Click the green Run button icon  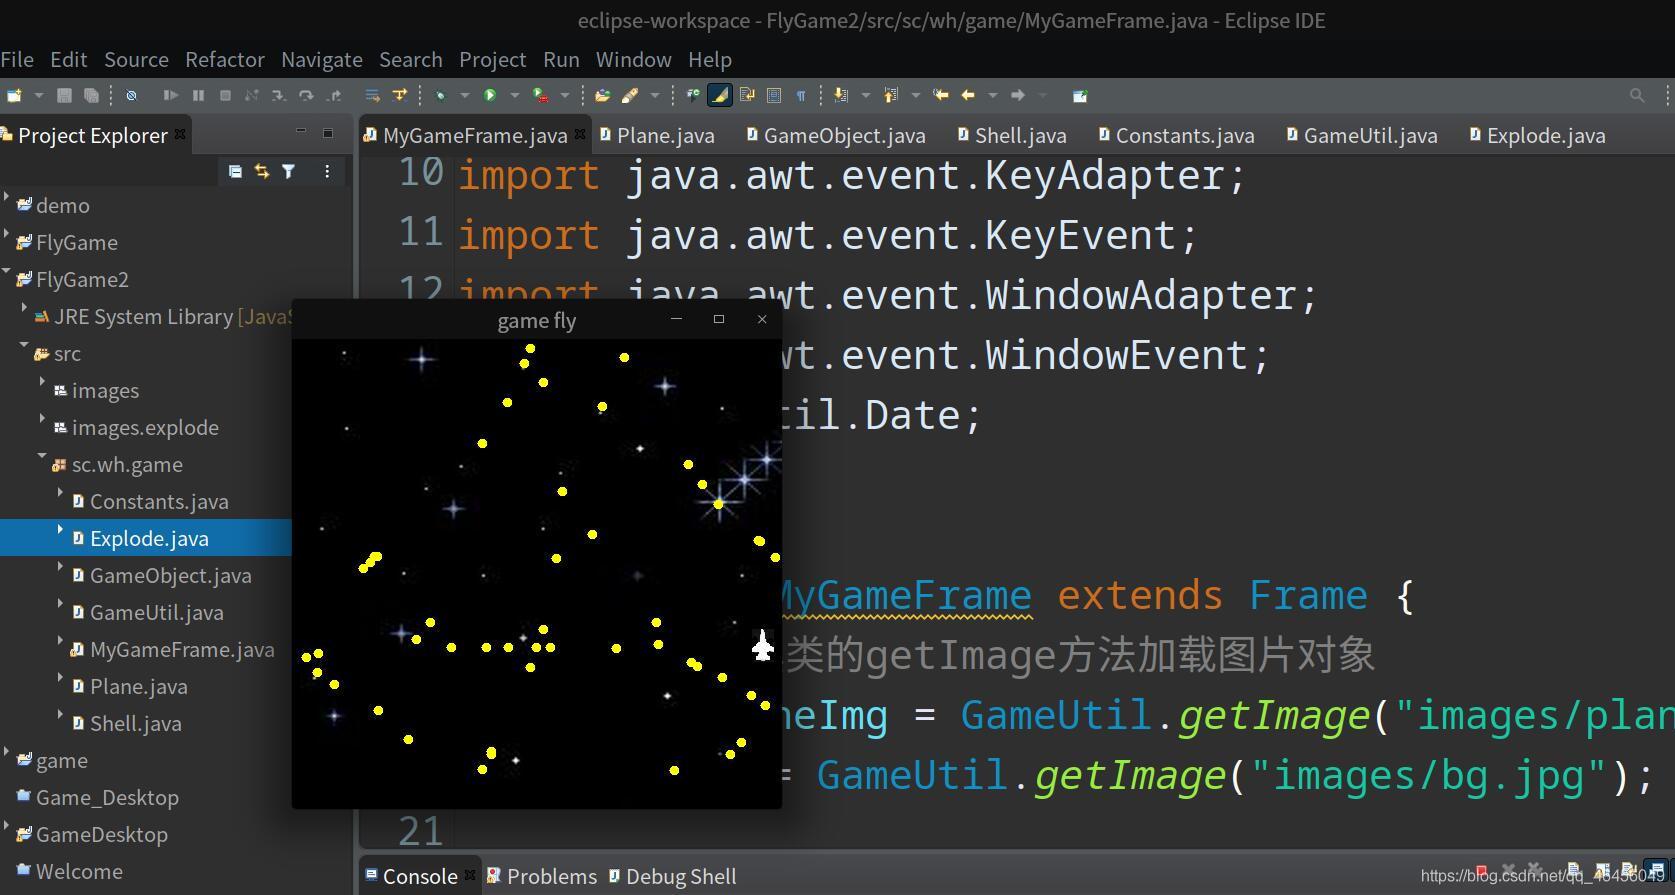tap(490, 96)
